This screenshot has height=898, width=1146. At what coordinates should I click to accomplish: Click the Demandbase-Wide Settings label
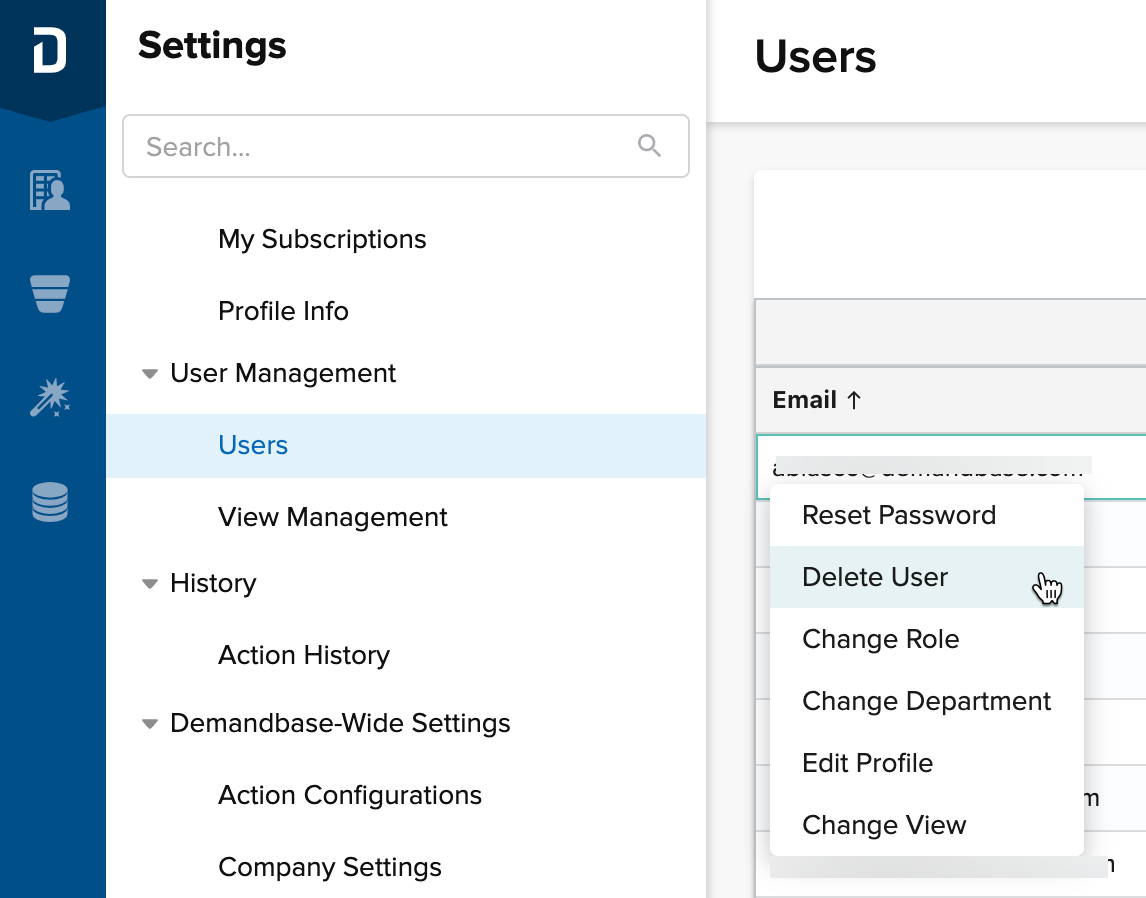pos(341,723)
